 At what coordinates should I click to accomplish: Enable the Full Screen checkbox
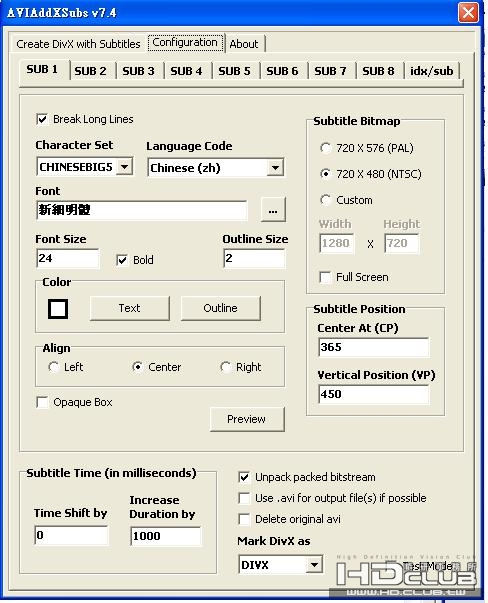325,277
